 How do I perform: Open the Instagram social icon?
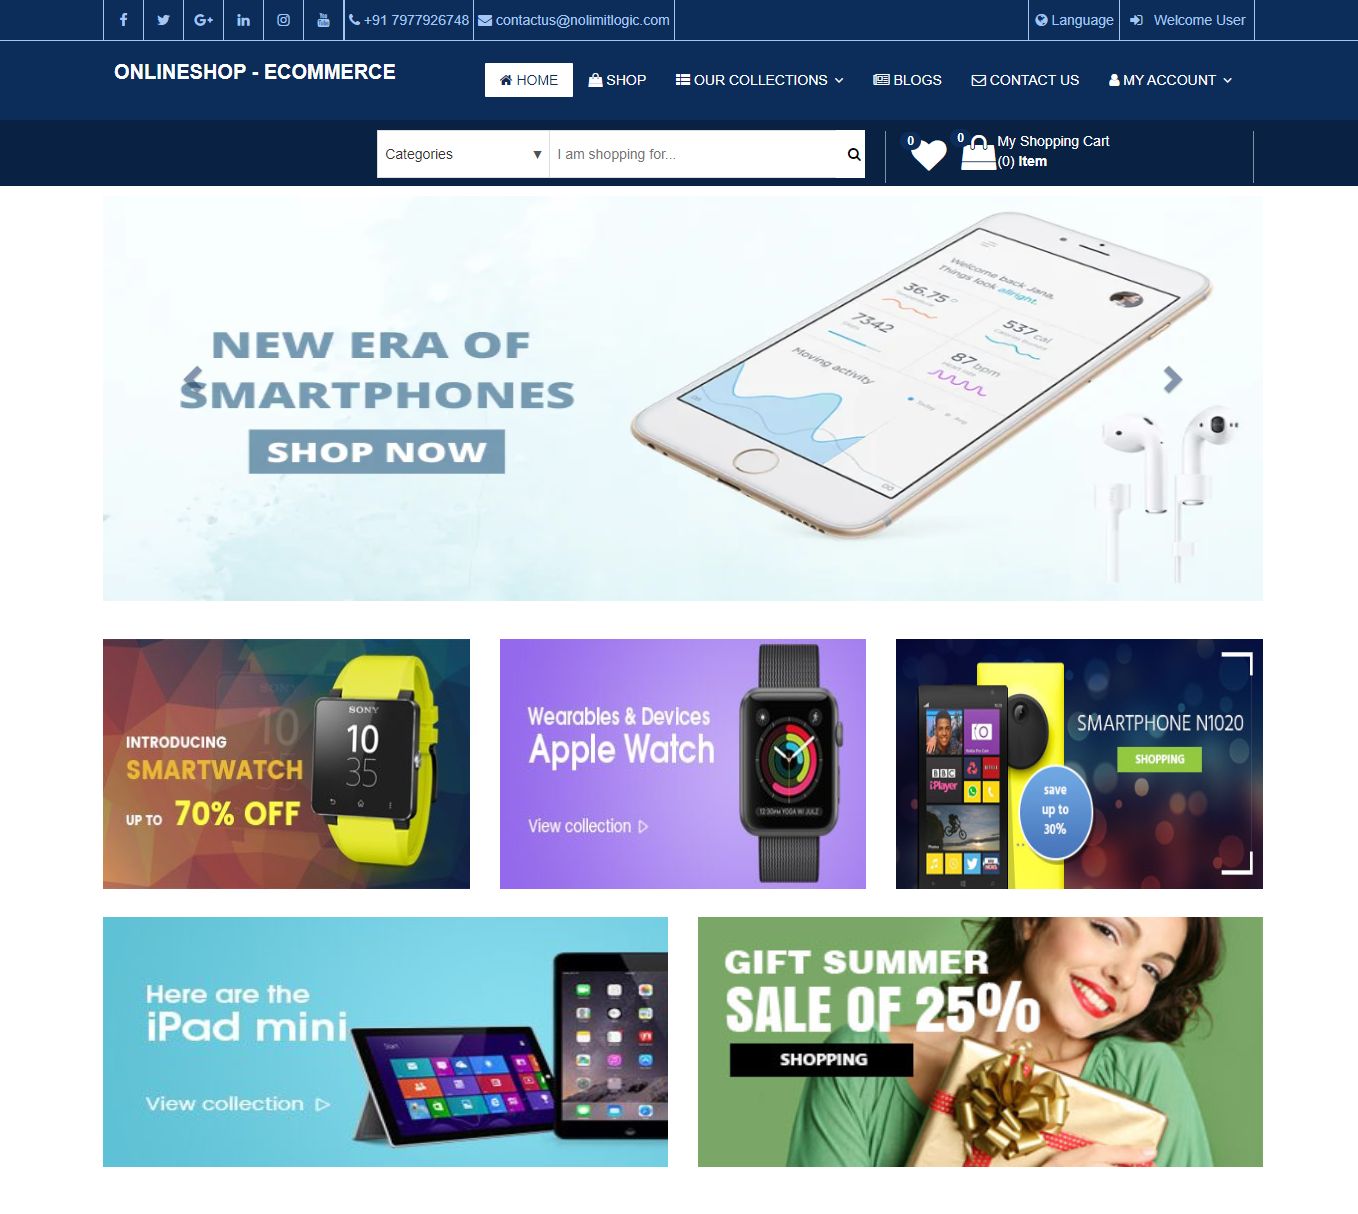[x=283, y=20]
